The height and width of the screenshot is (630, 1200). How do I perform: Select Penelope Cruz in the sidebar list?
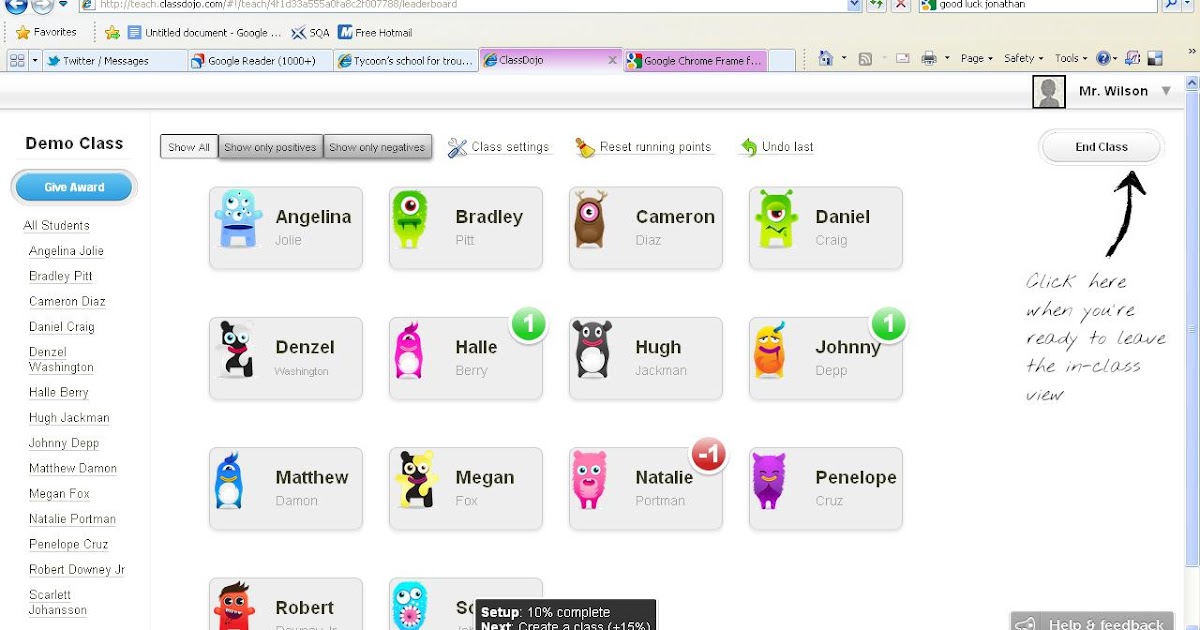(x=68, y=545)
